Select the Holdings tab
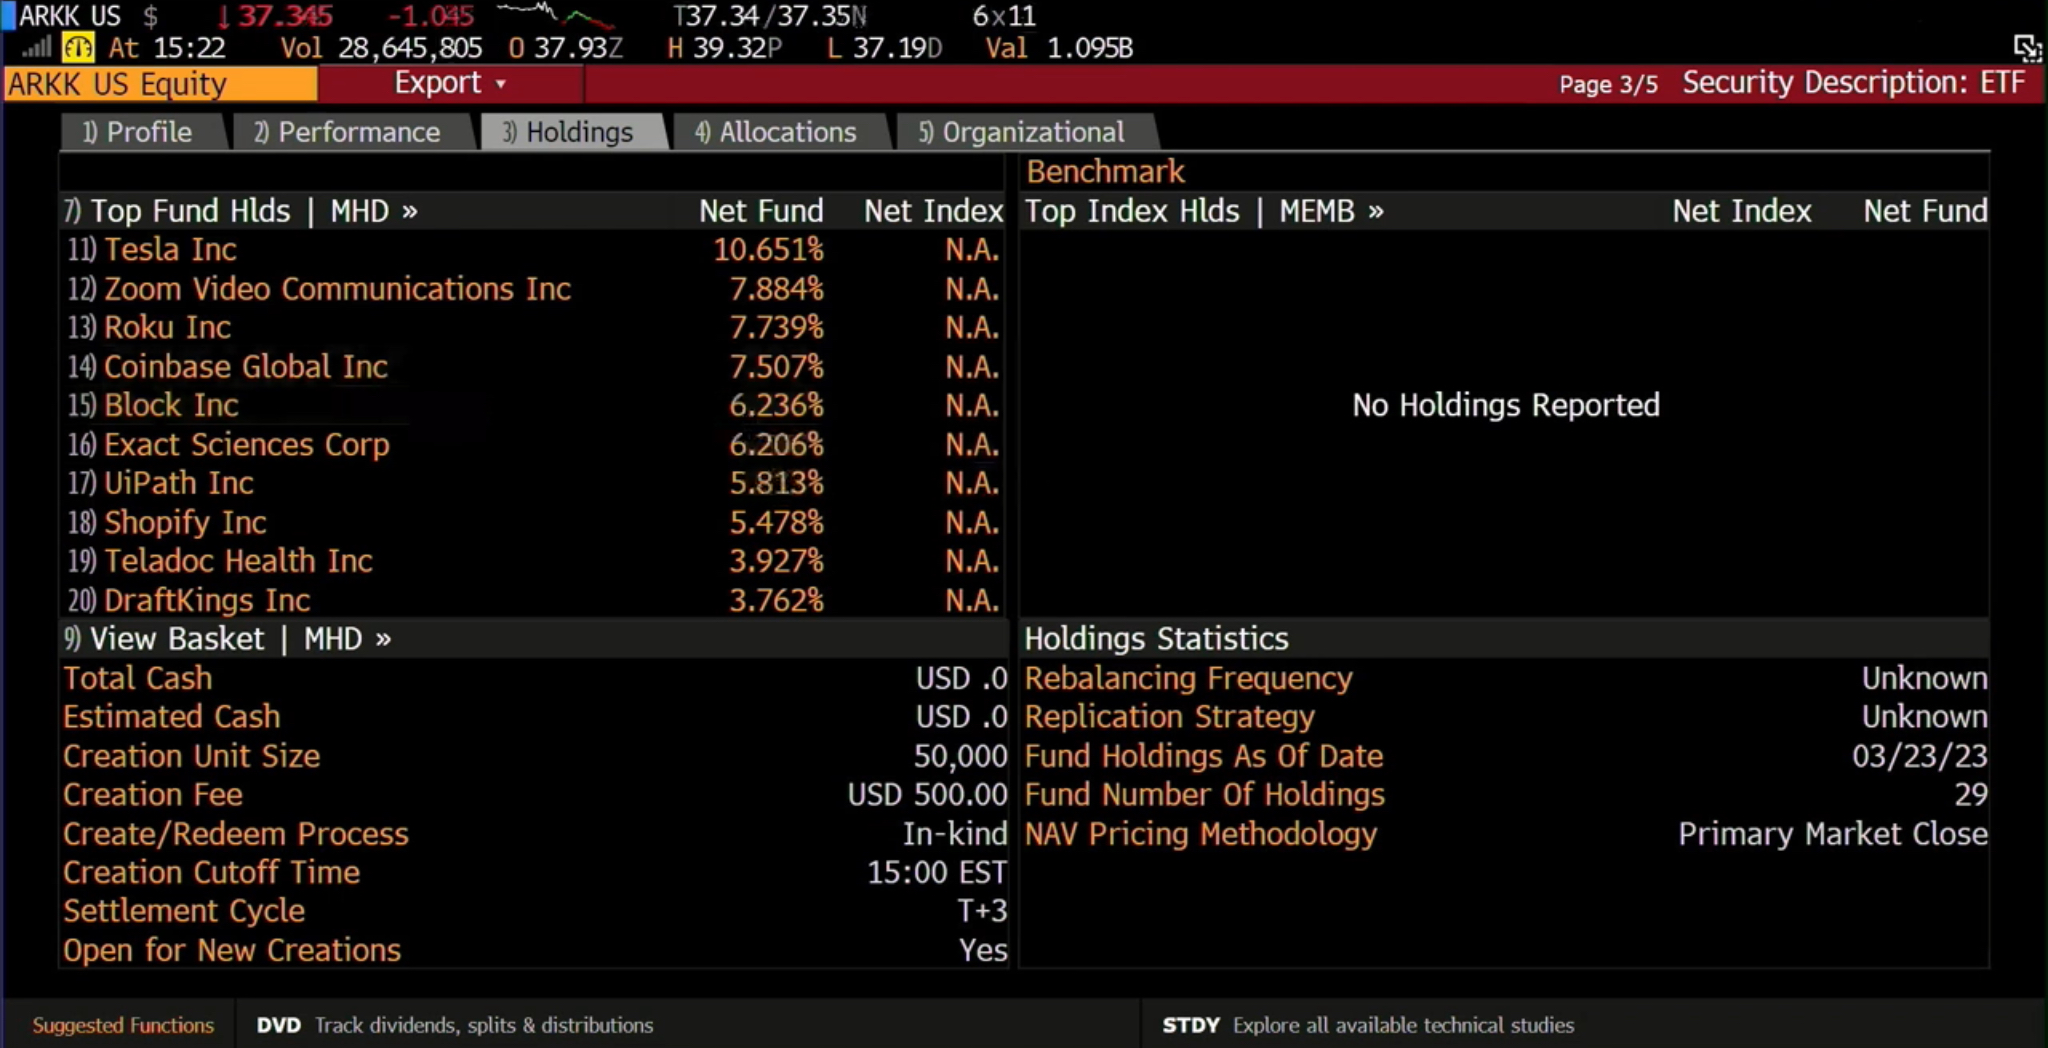Image resolution: width=2048 pixels, height=1048 pixels. pyautogui.click(x=568, y=132)
